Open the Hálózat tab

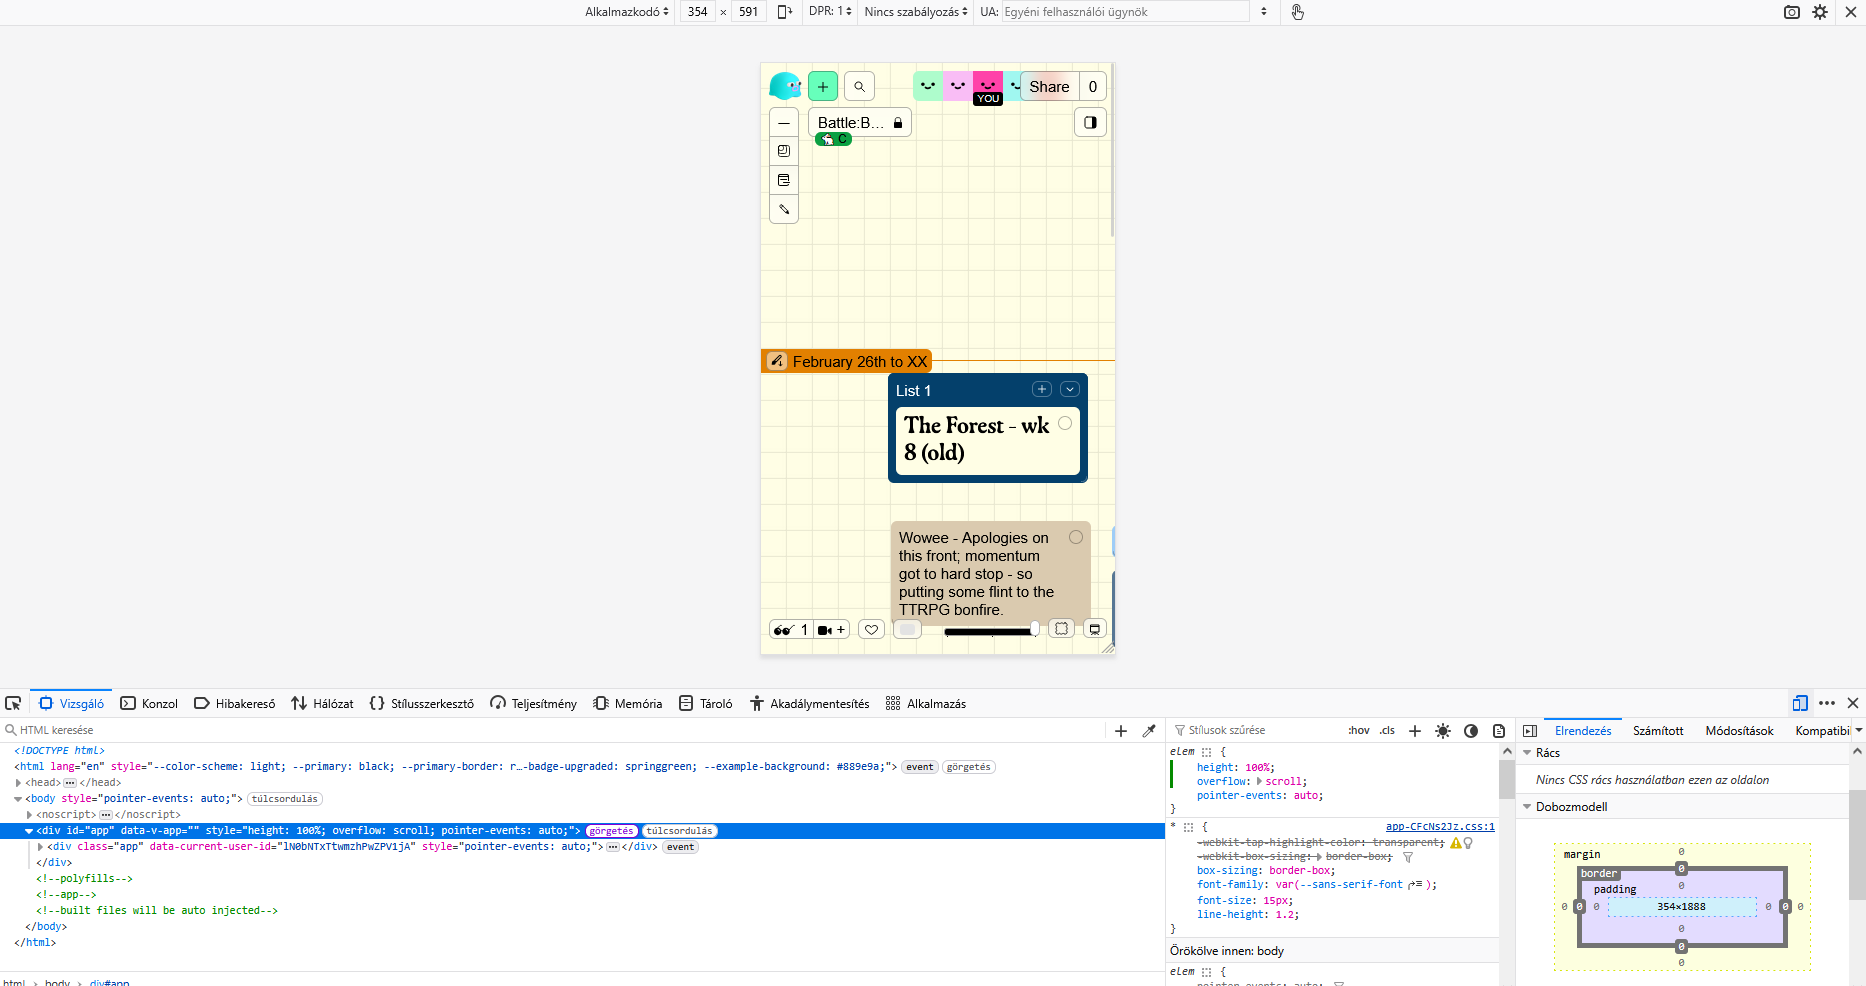[322, 704]
